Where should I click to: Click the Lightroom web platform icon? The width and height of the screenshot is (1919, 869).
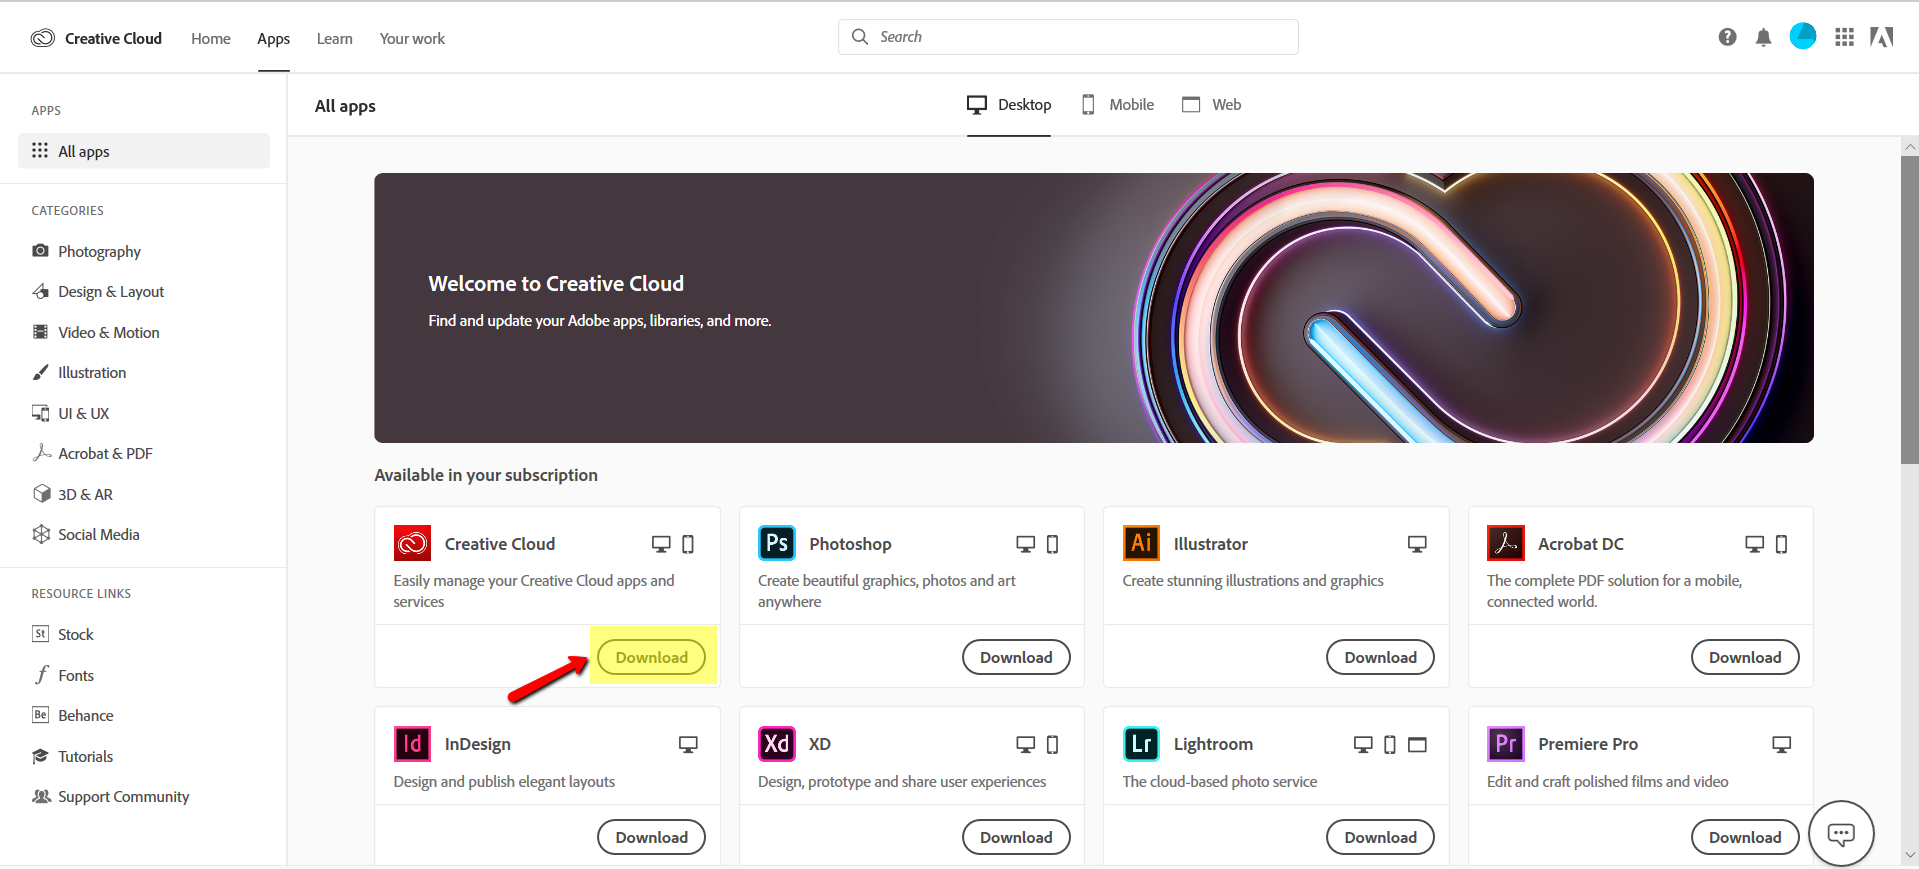click(x=1417, y=744)
